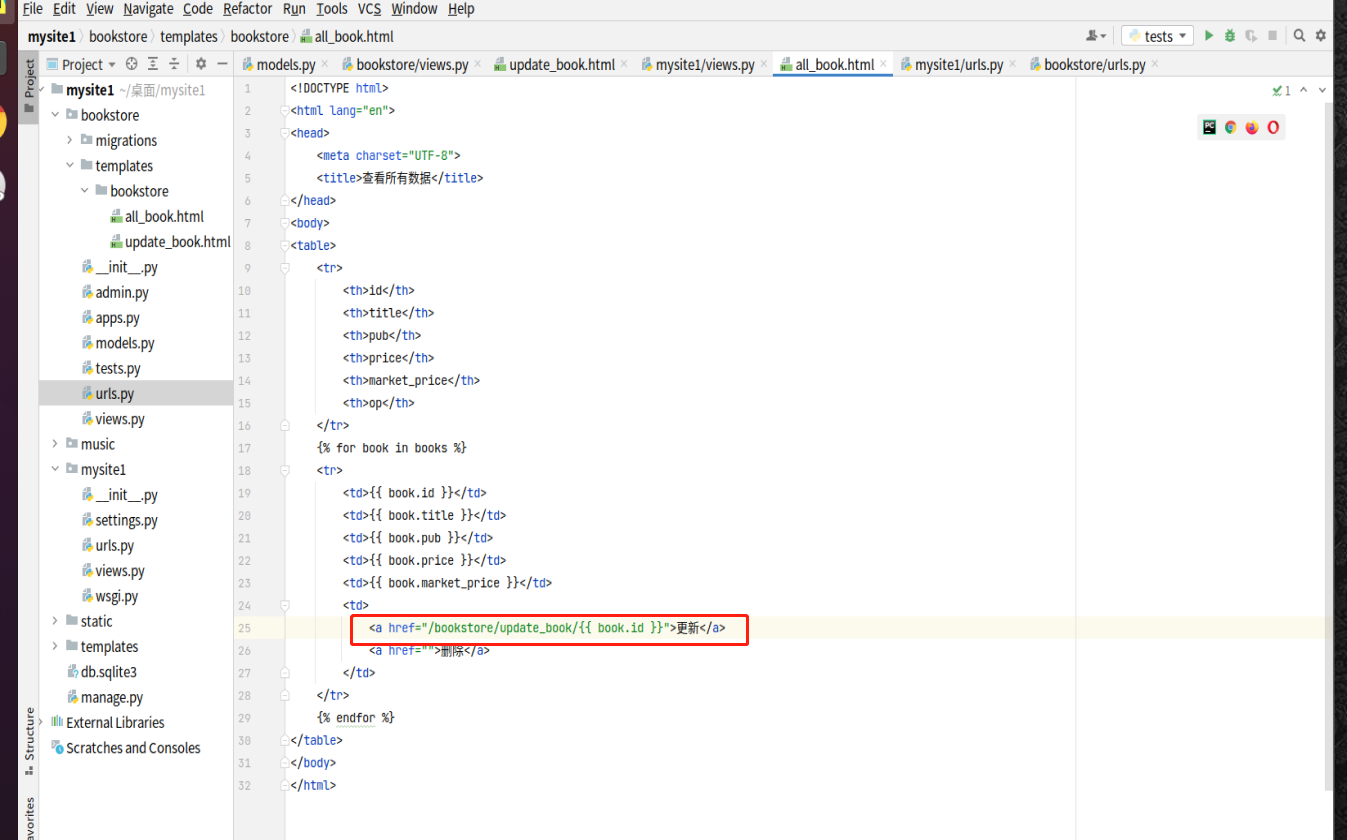Click line number 25 in gutter

[246, 628]
